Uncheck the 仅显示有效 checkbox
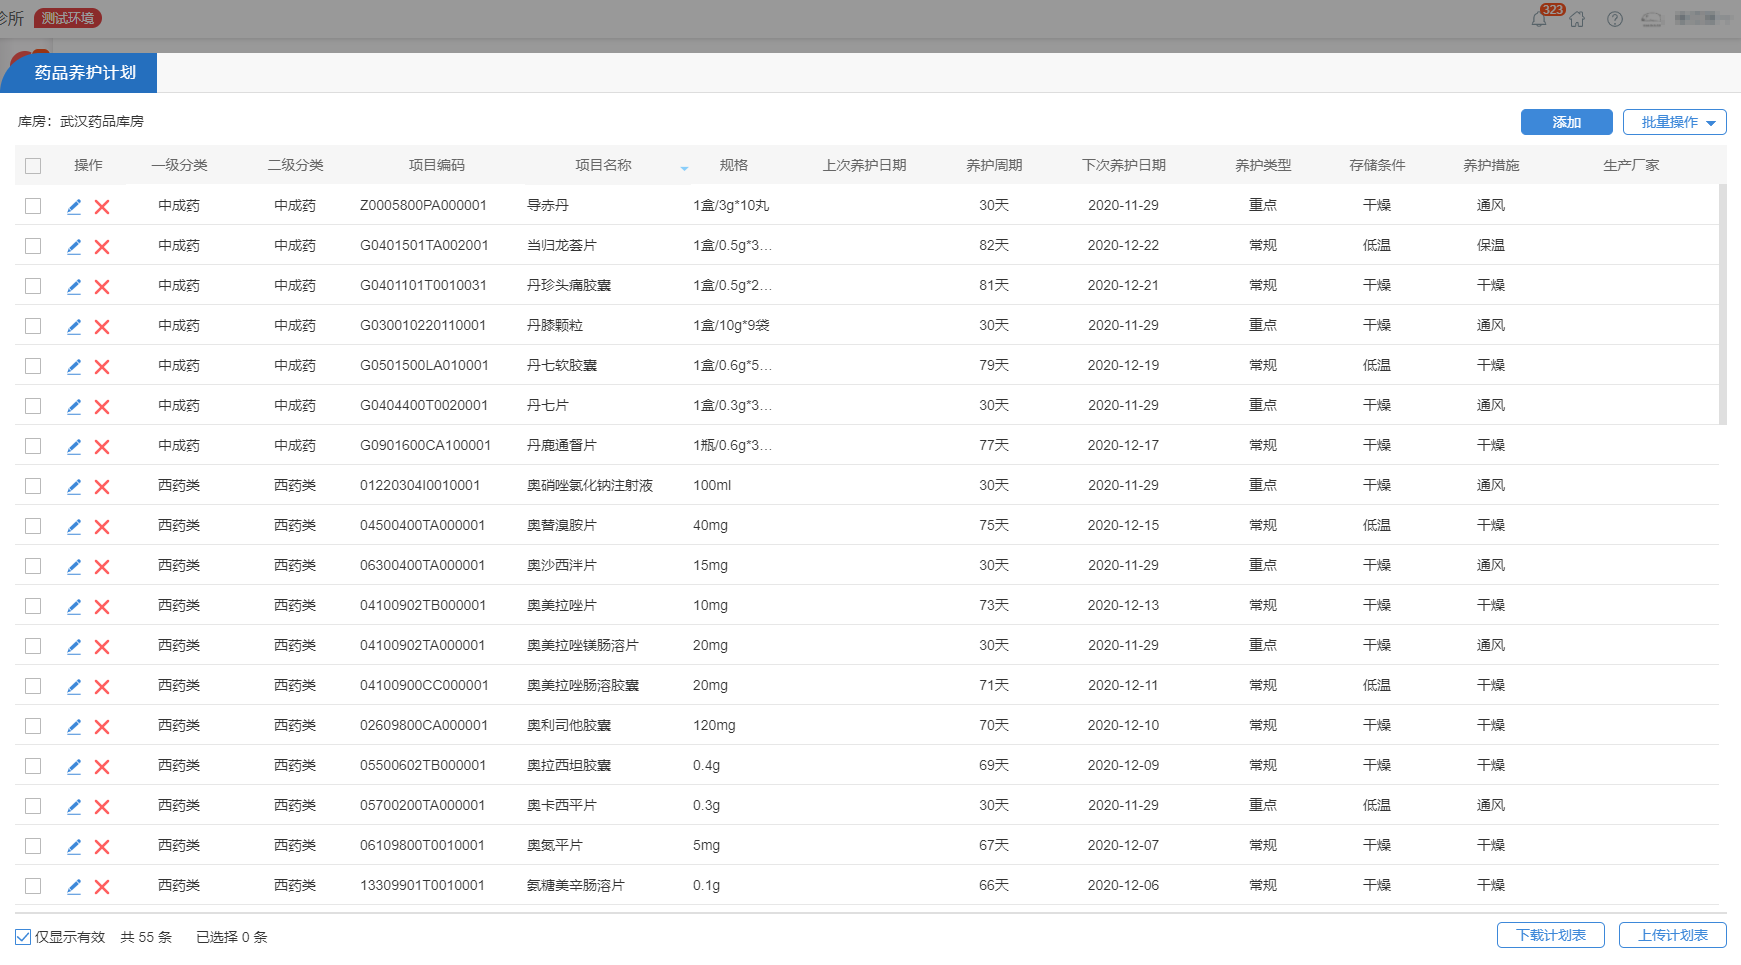This screenshot has width=1741, height=965. (x=23, y=937)
